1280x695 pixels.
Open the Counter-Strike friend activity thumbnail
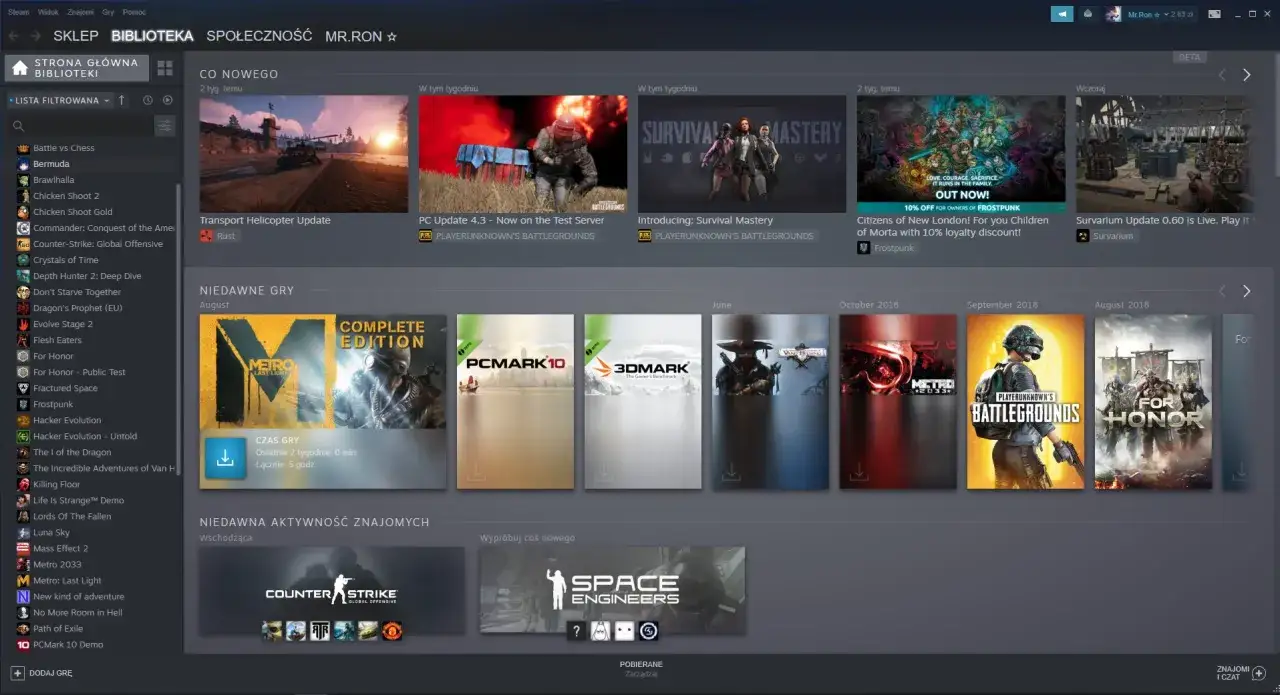click(331, 589)
